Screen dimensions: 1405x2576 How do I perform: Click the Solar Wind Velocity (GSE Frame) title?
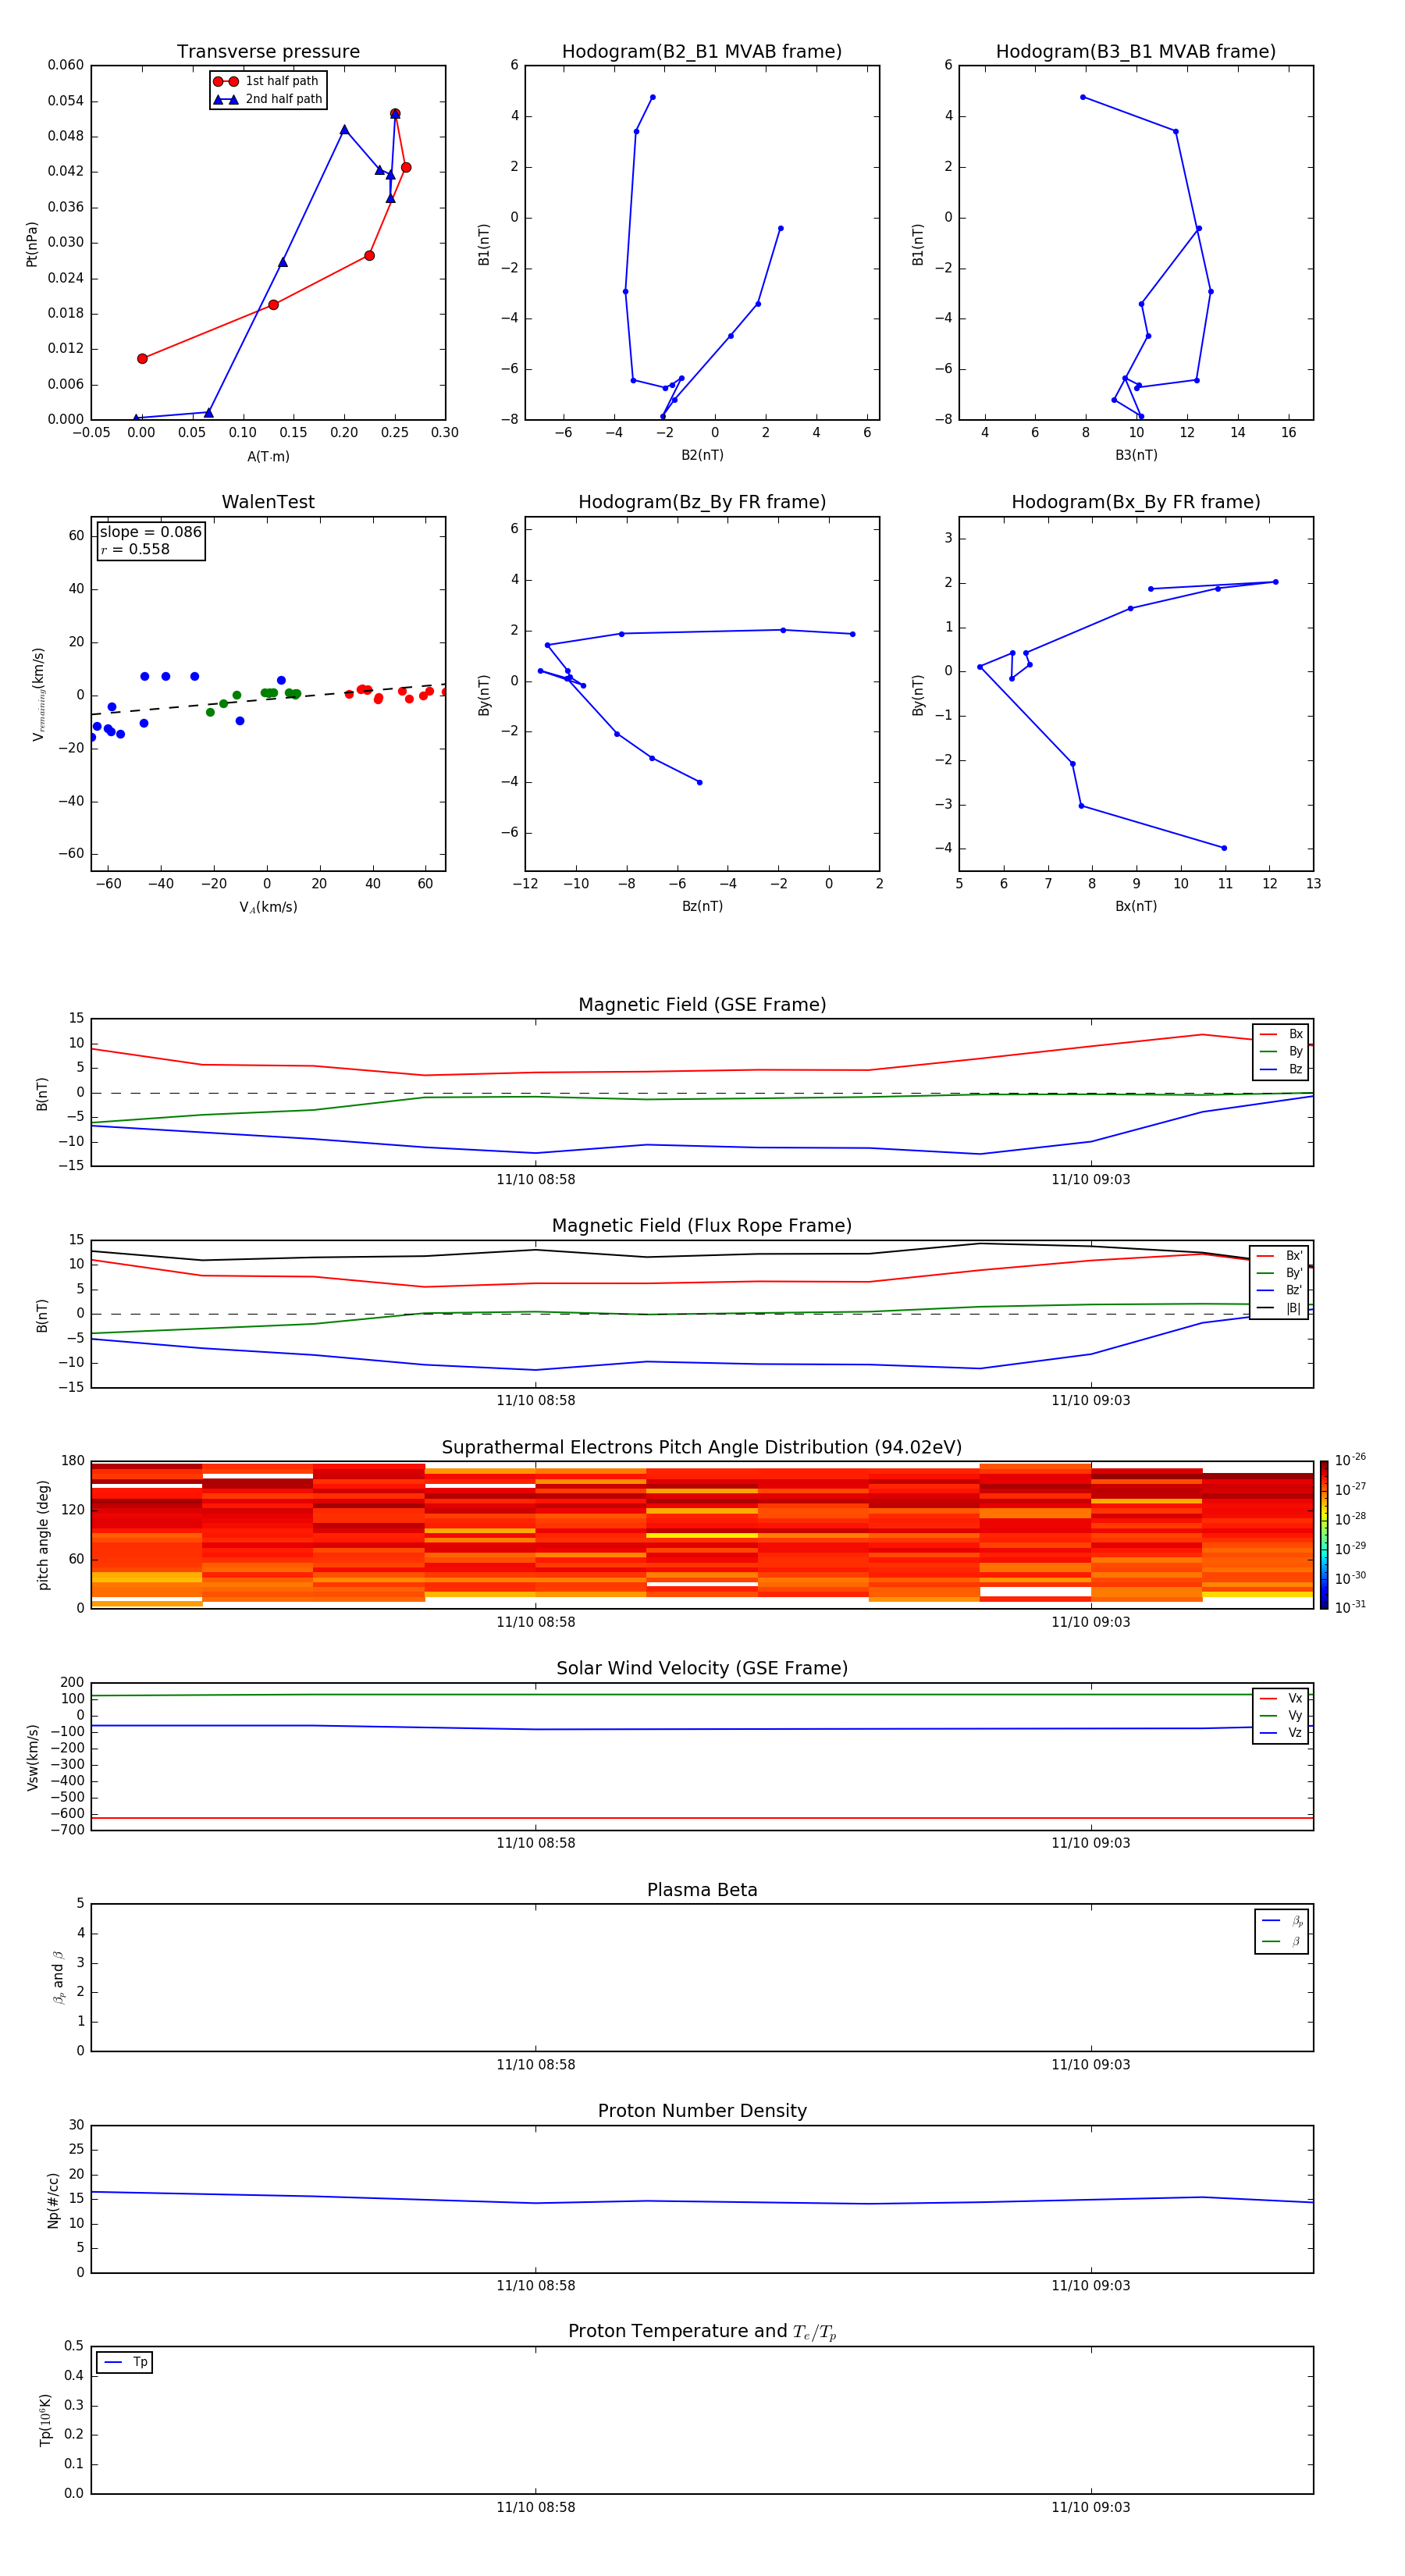(702, 1668)
